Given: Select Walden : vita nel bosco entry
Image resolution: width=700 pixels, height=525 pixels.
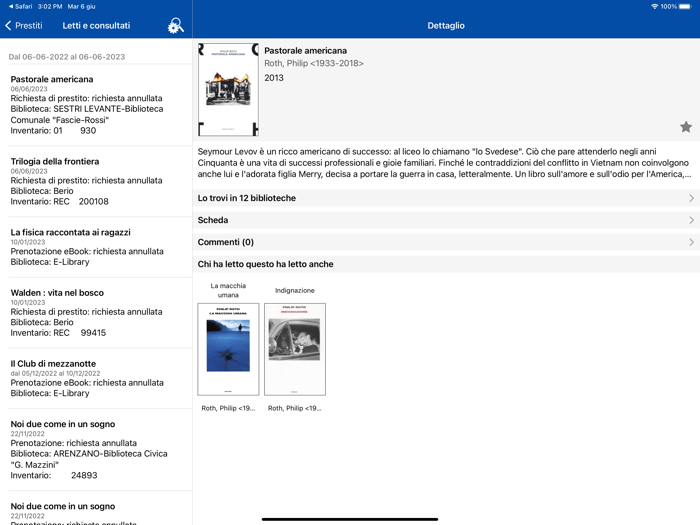Looking at the screenshot, I should coord(96,312).
